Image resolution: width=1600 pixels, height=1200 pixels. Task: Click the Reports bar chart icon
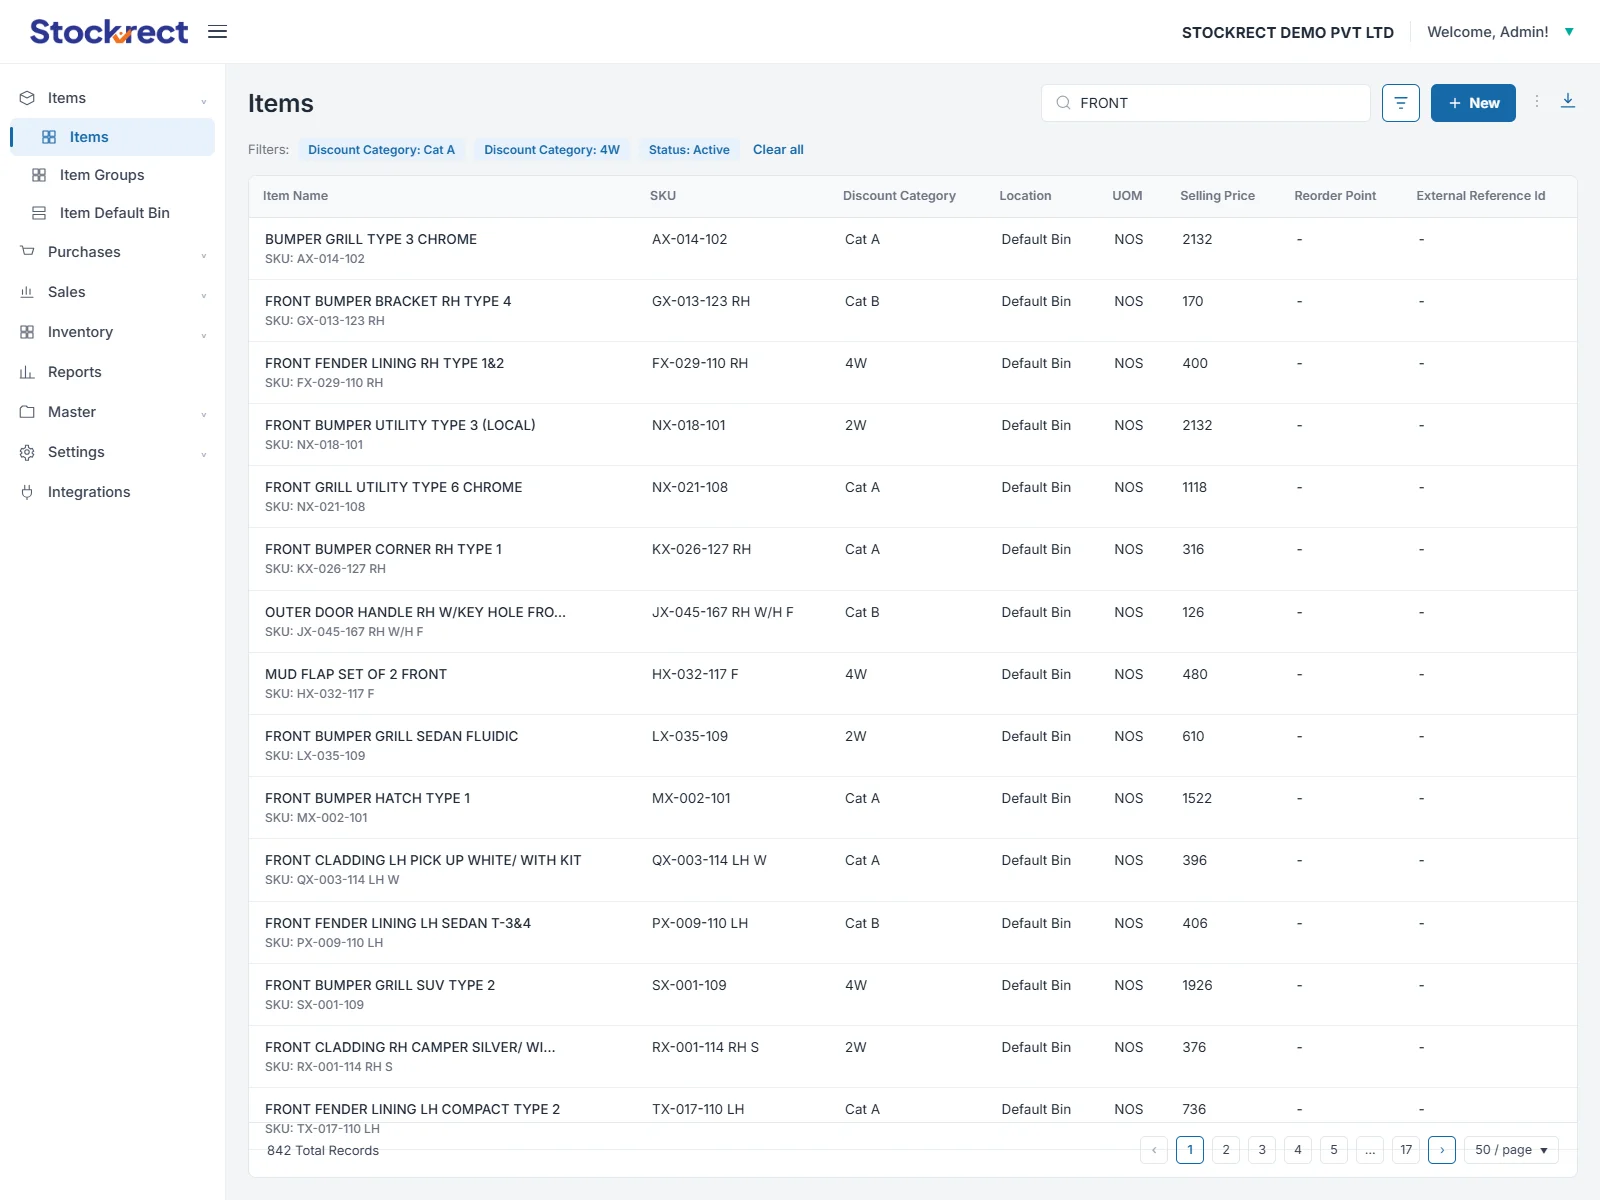point(27,372)
